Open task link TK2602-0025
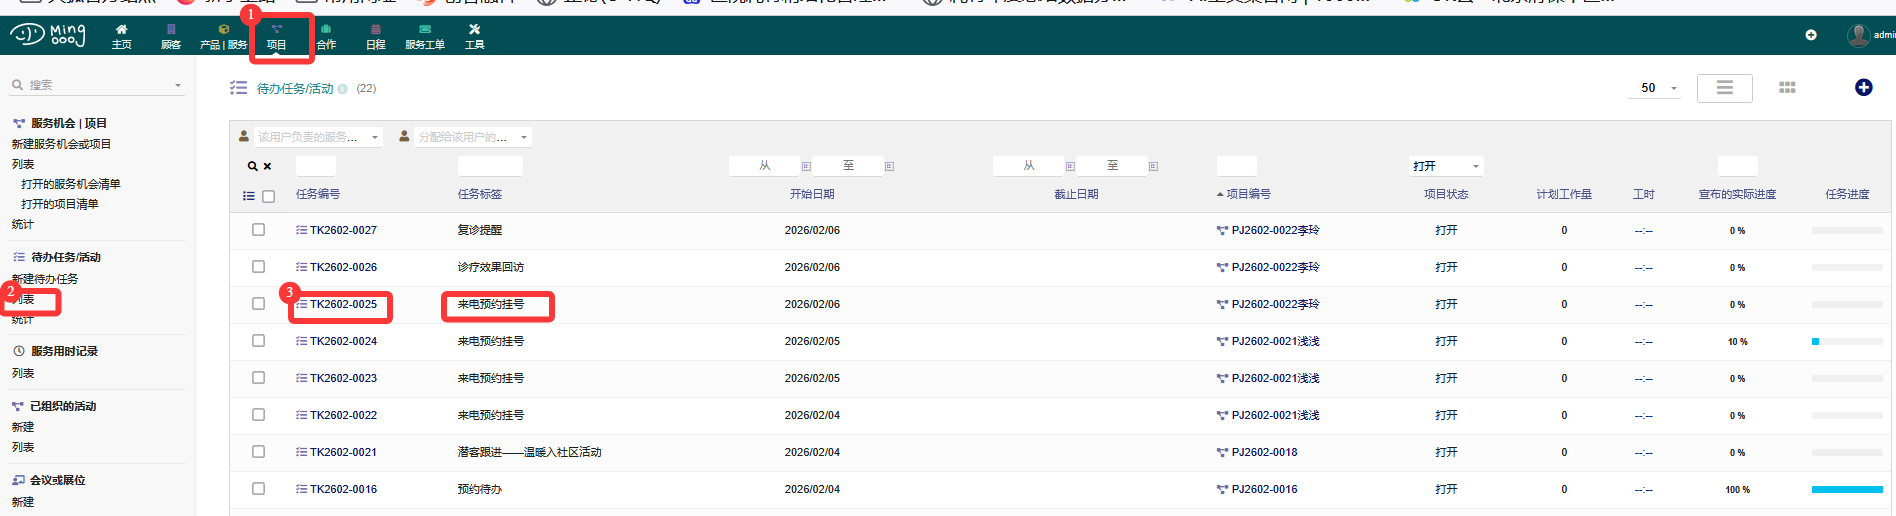1896x516 pixels. [343, 304]
